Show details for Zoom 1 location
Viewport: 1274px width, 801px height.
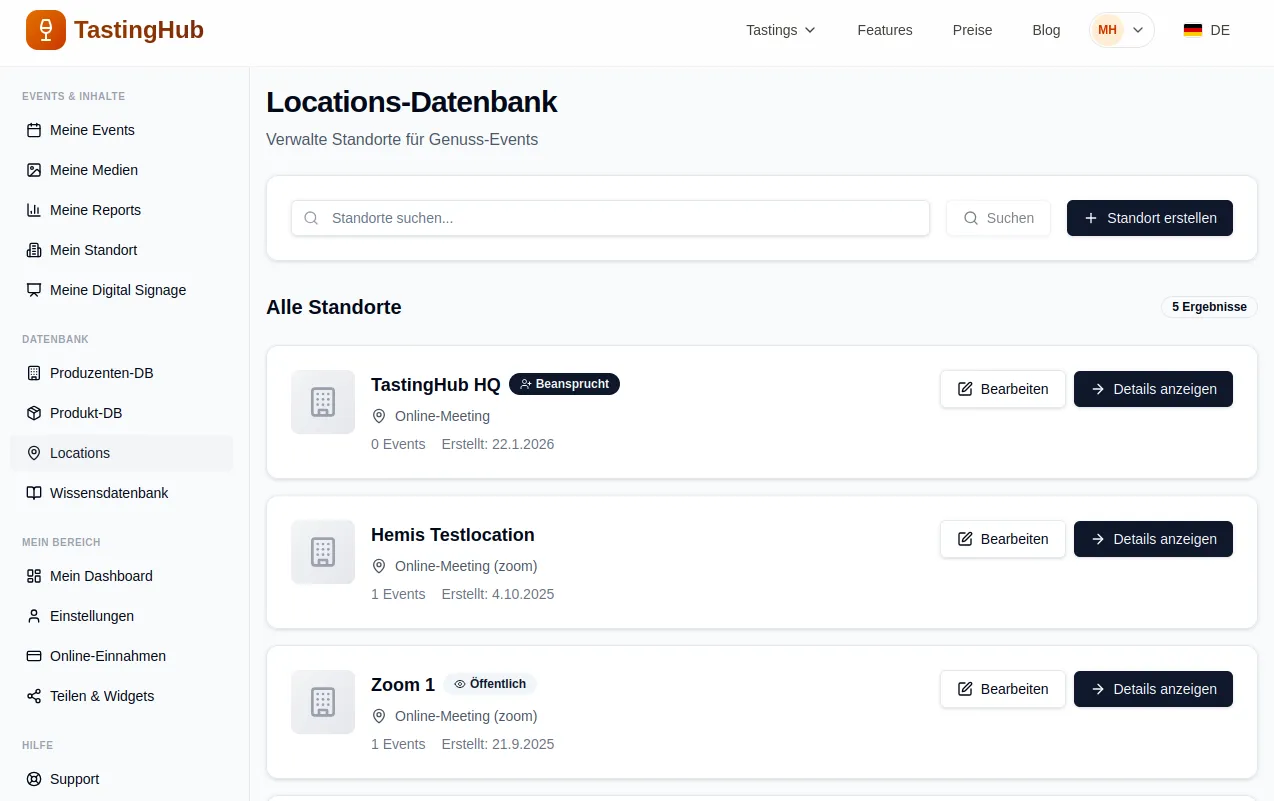click(1153, 689)
